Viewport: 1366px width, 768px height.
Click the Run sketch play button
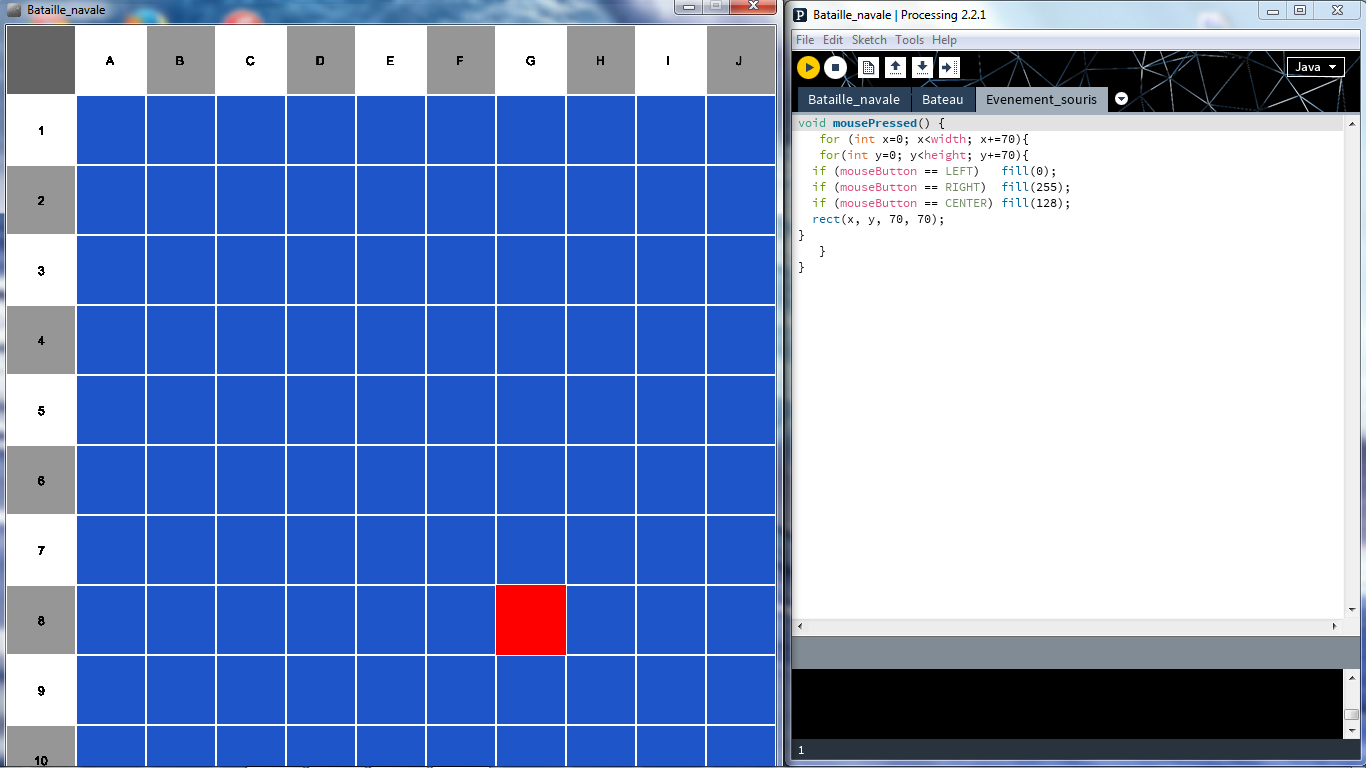(808, 67)
